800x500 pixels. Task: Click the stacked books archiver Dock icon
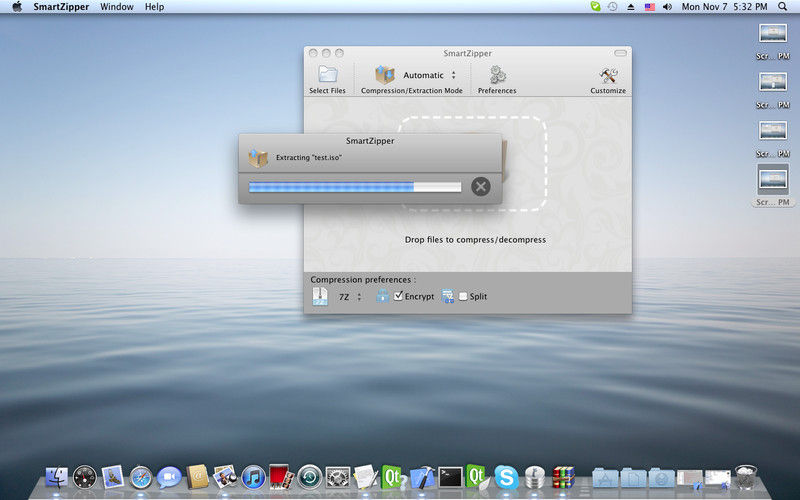coord(563,478)
